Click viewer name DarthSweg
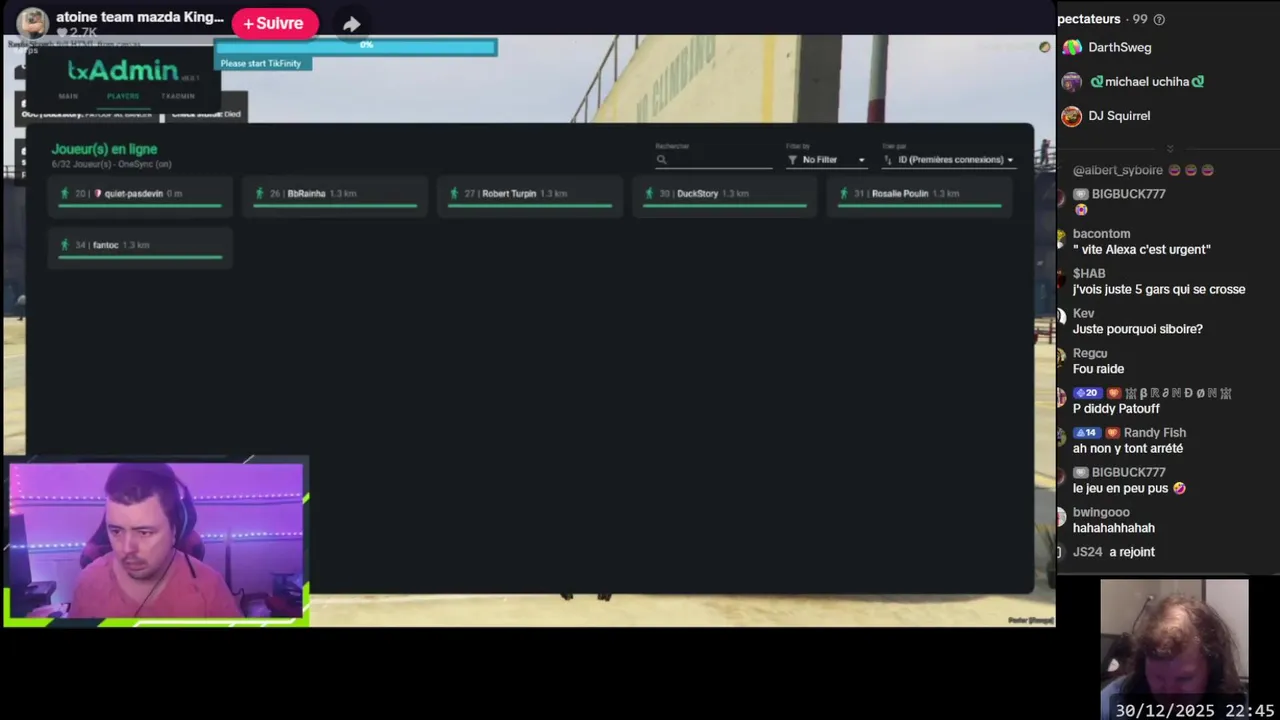This screenshot has width=1280, height=720. click(x=1119, y=47)
